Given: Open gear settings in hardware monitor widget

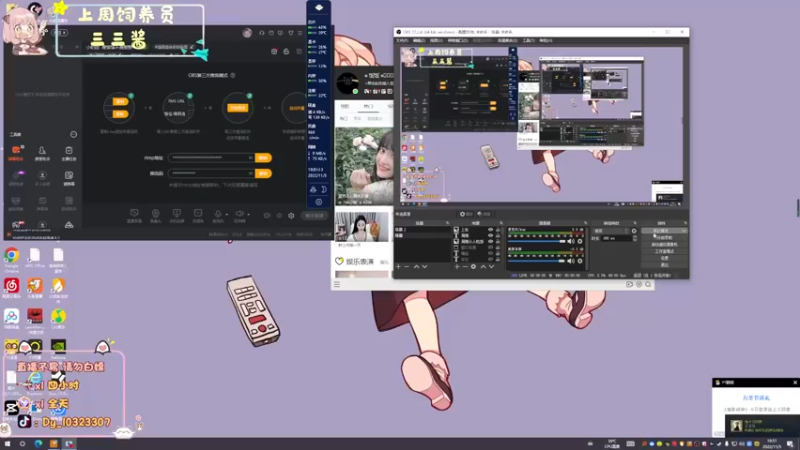Looking at the screenshot, I should [x=318, y=202].
